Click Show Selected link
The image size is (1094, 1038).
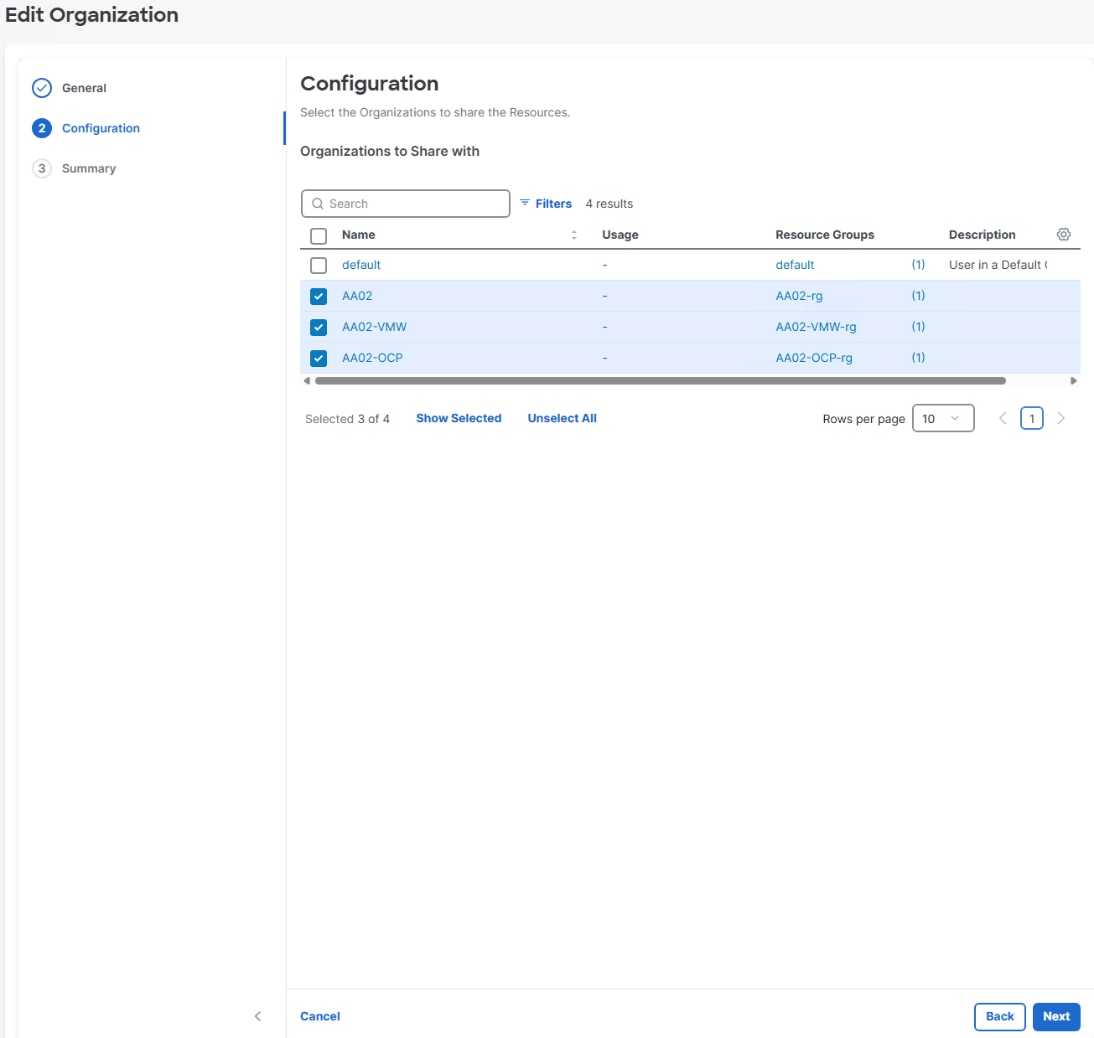coord(458,418)
